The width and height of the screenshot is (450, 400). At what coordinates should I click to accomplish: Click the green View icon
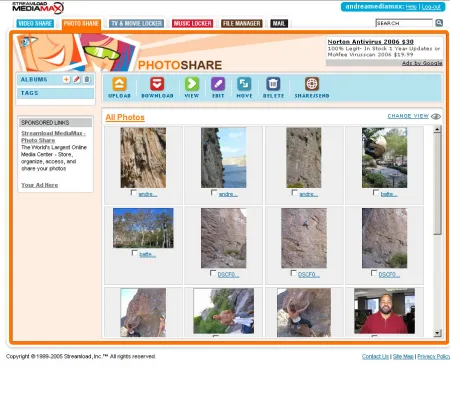click(192, 84)
